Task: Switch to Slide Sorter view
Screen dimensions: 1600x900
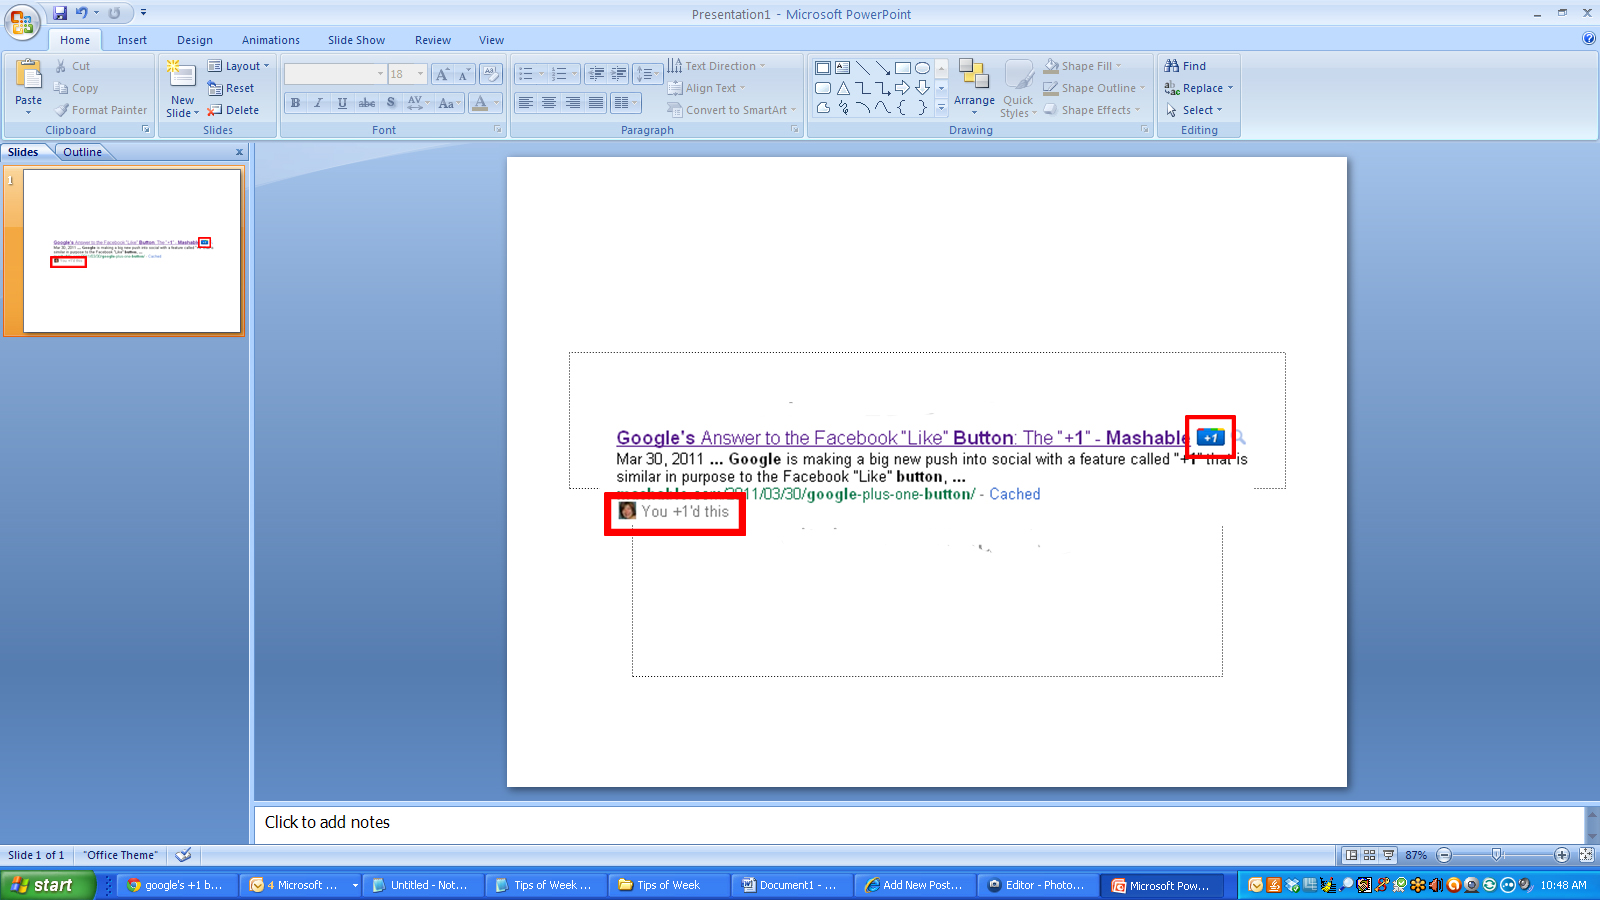Action: [x=1370, y=855]
